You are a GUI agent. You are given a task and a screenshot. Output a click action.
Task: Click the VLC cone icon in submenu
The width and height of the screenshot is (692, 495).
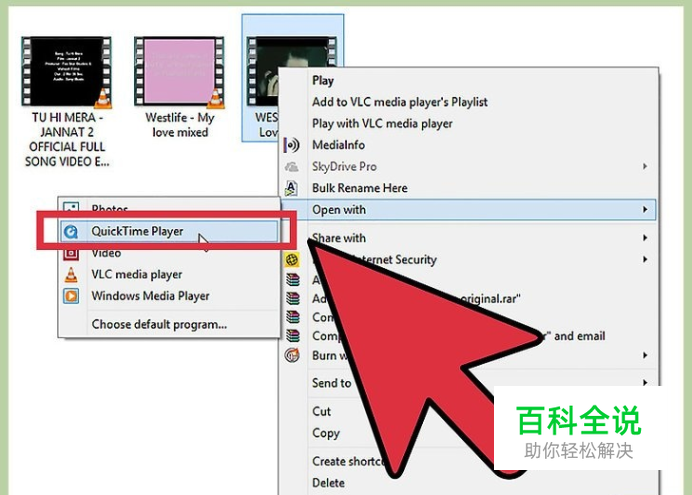[71, 274]
